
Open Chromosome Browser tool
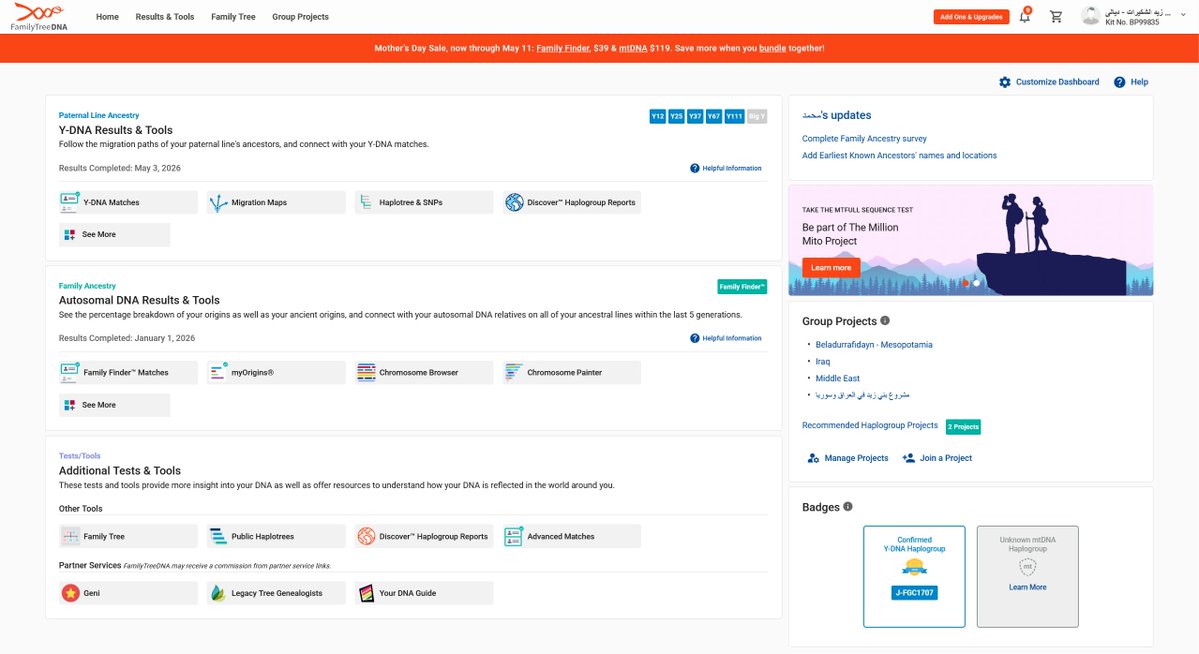coord(424,373)
